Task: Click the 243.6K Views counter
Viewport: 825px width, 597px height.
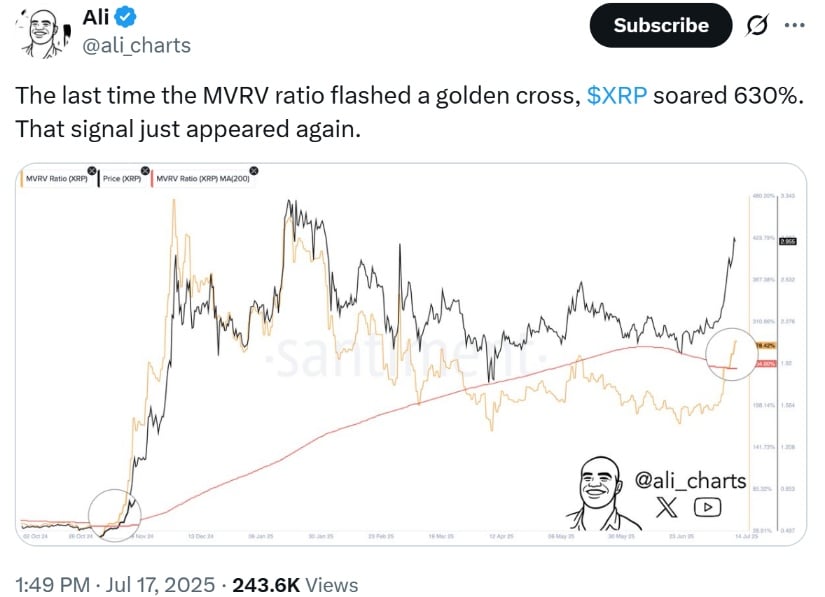Action: 296,585
